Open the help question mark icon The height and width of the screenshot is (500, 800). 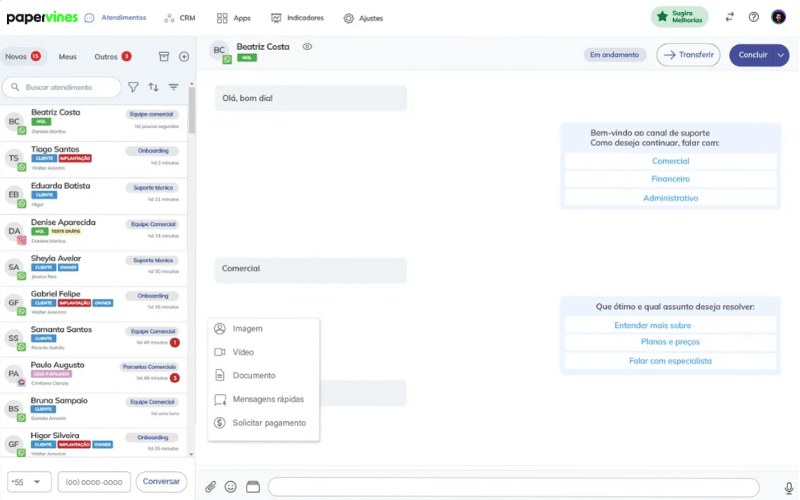click(x=754, y=17)
